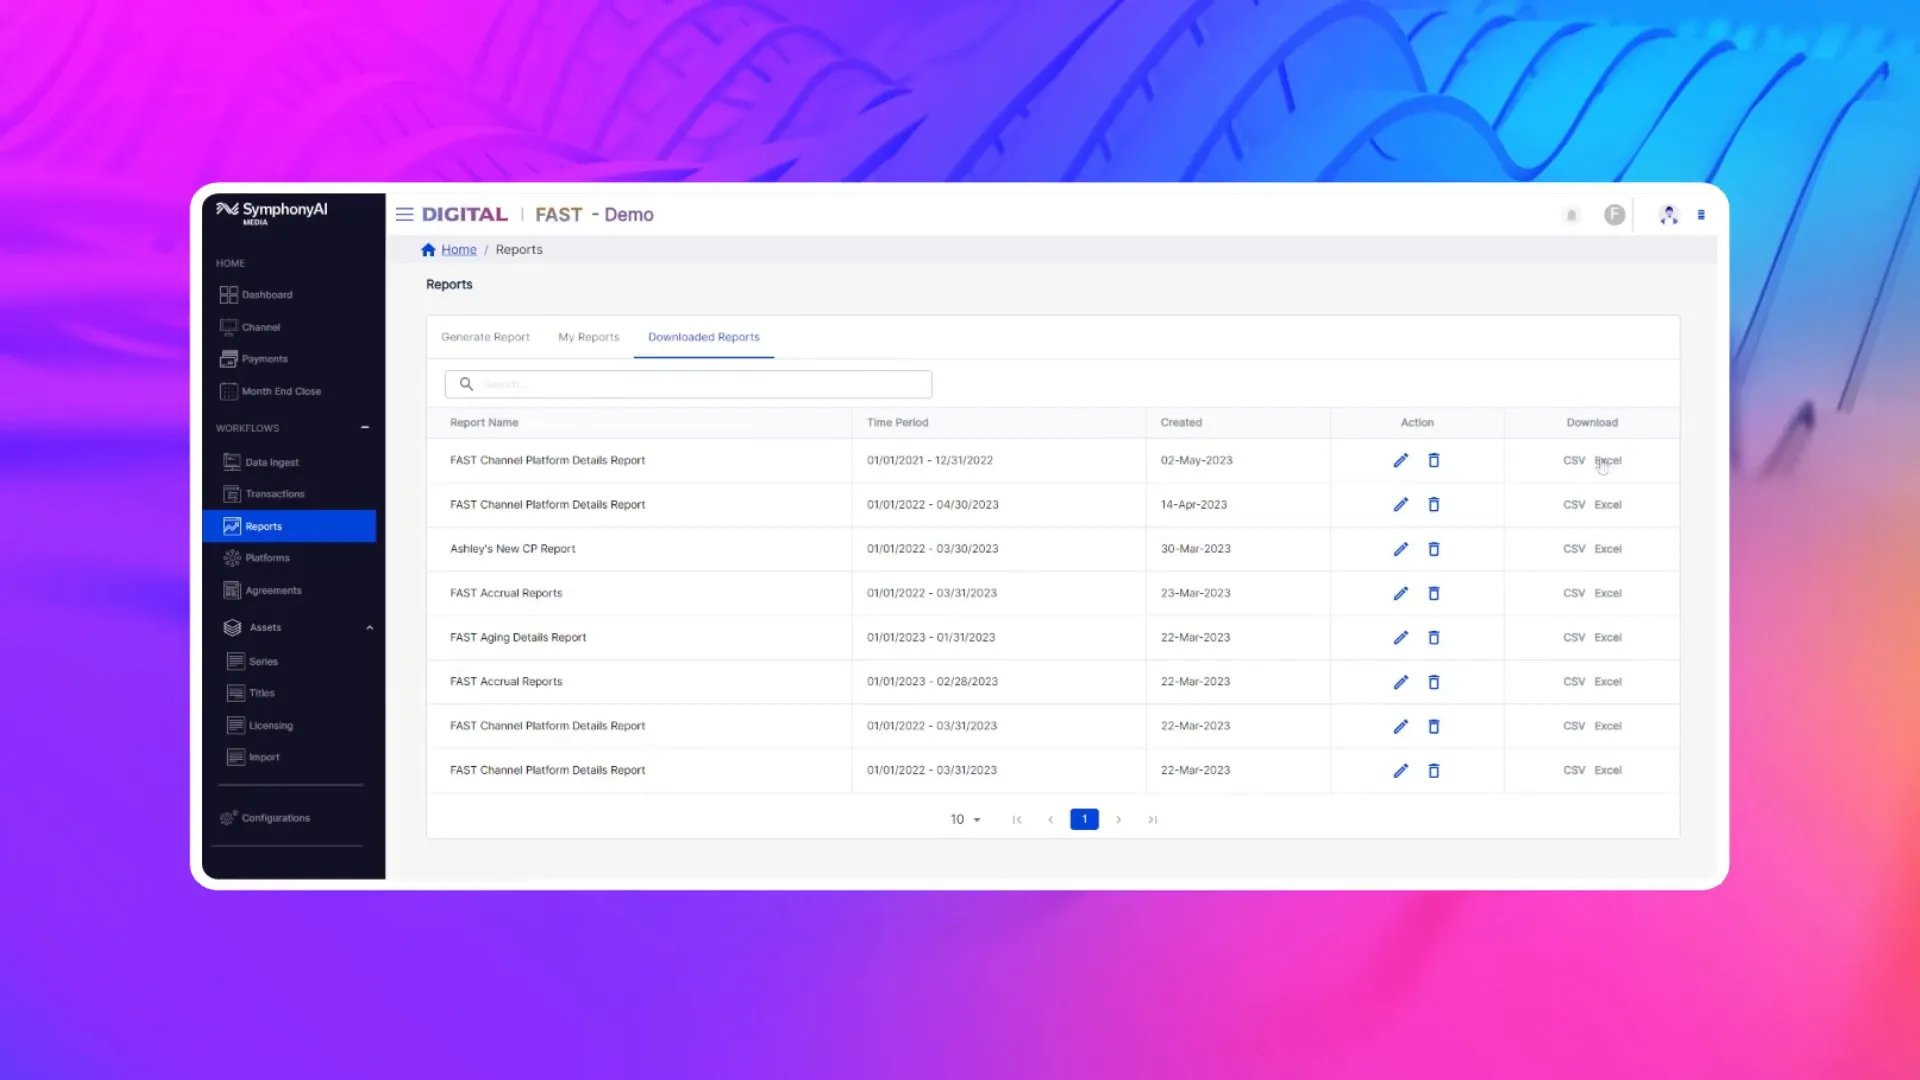Open Channel in the sidebar
This screenshot has height=1080, width=1920.
click(x=250, y=327)
